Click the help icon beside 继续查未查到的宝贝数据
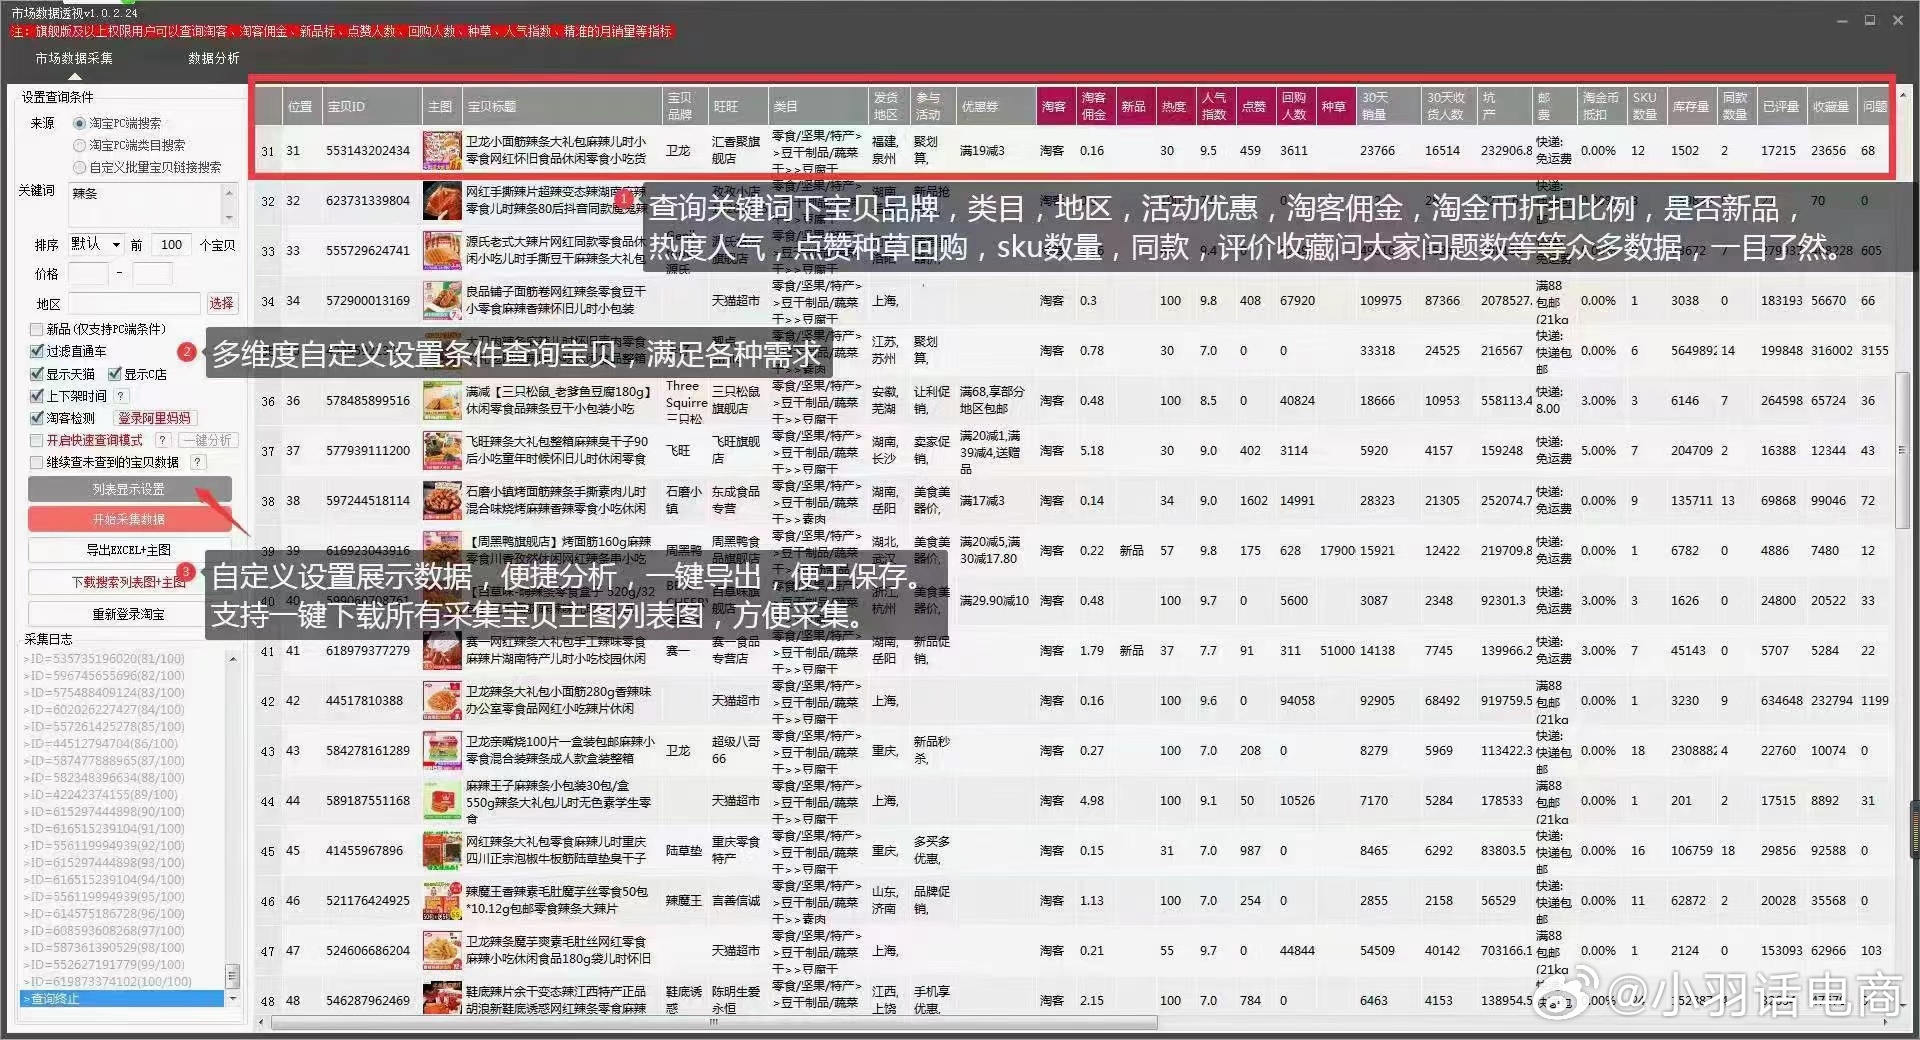The height and width of the screenshot is (1040, 1920). [x=198, y=462]
